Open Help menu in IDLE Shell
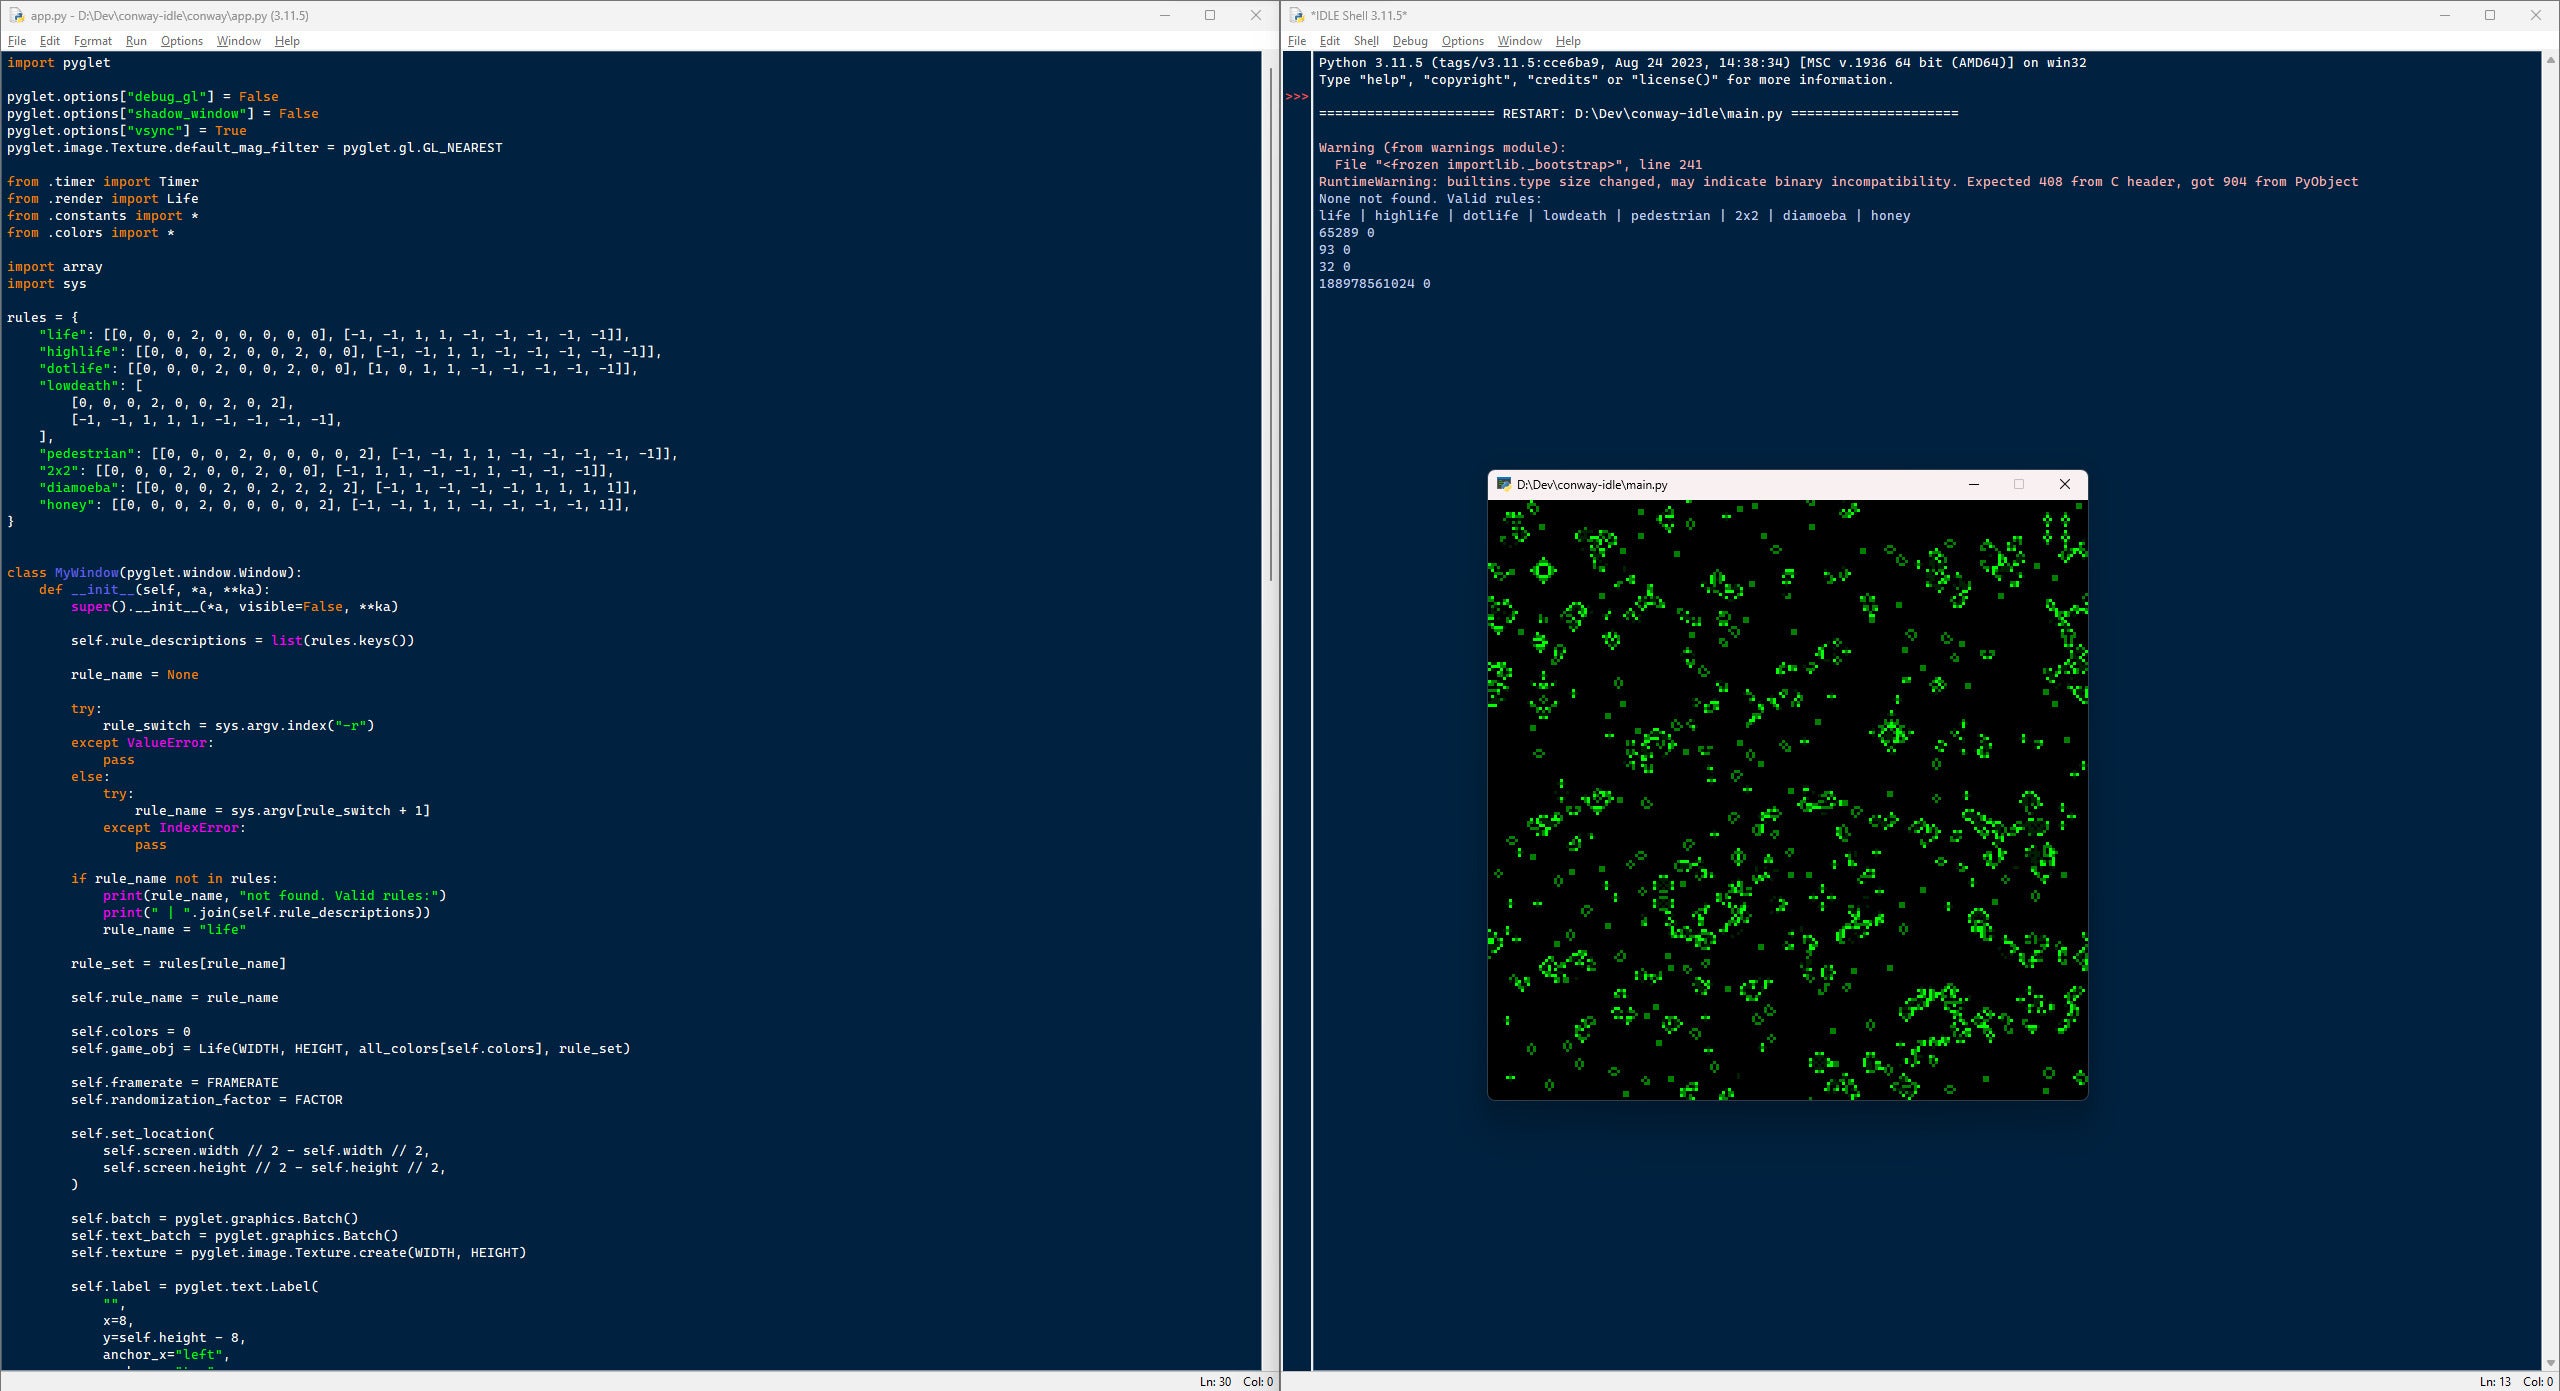The width and height of the screenshot is (2560, 1391). (1568, 41)
